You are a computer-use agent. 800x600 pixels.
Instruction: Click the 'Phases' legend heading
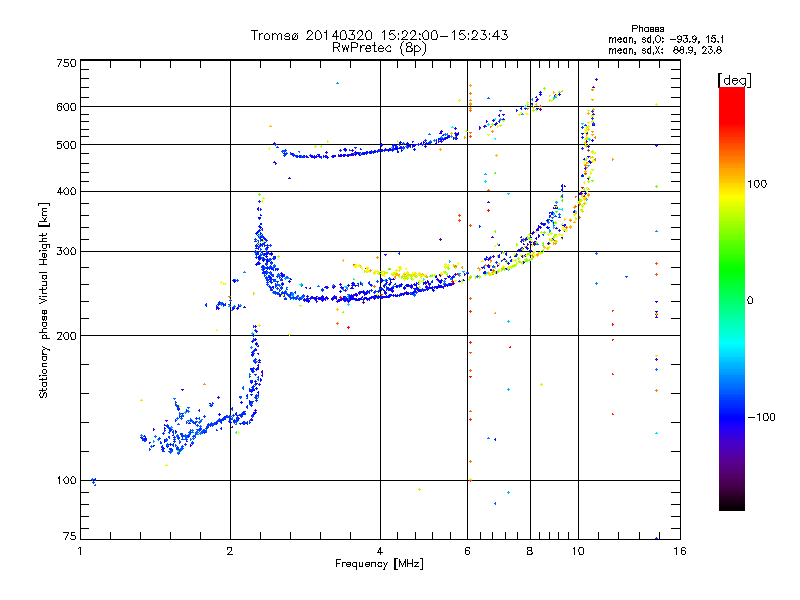[x=647, y=29]
